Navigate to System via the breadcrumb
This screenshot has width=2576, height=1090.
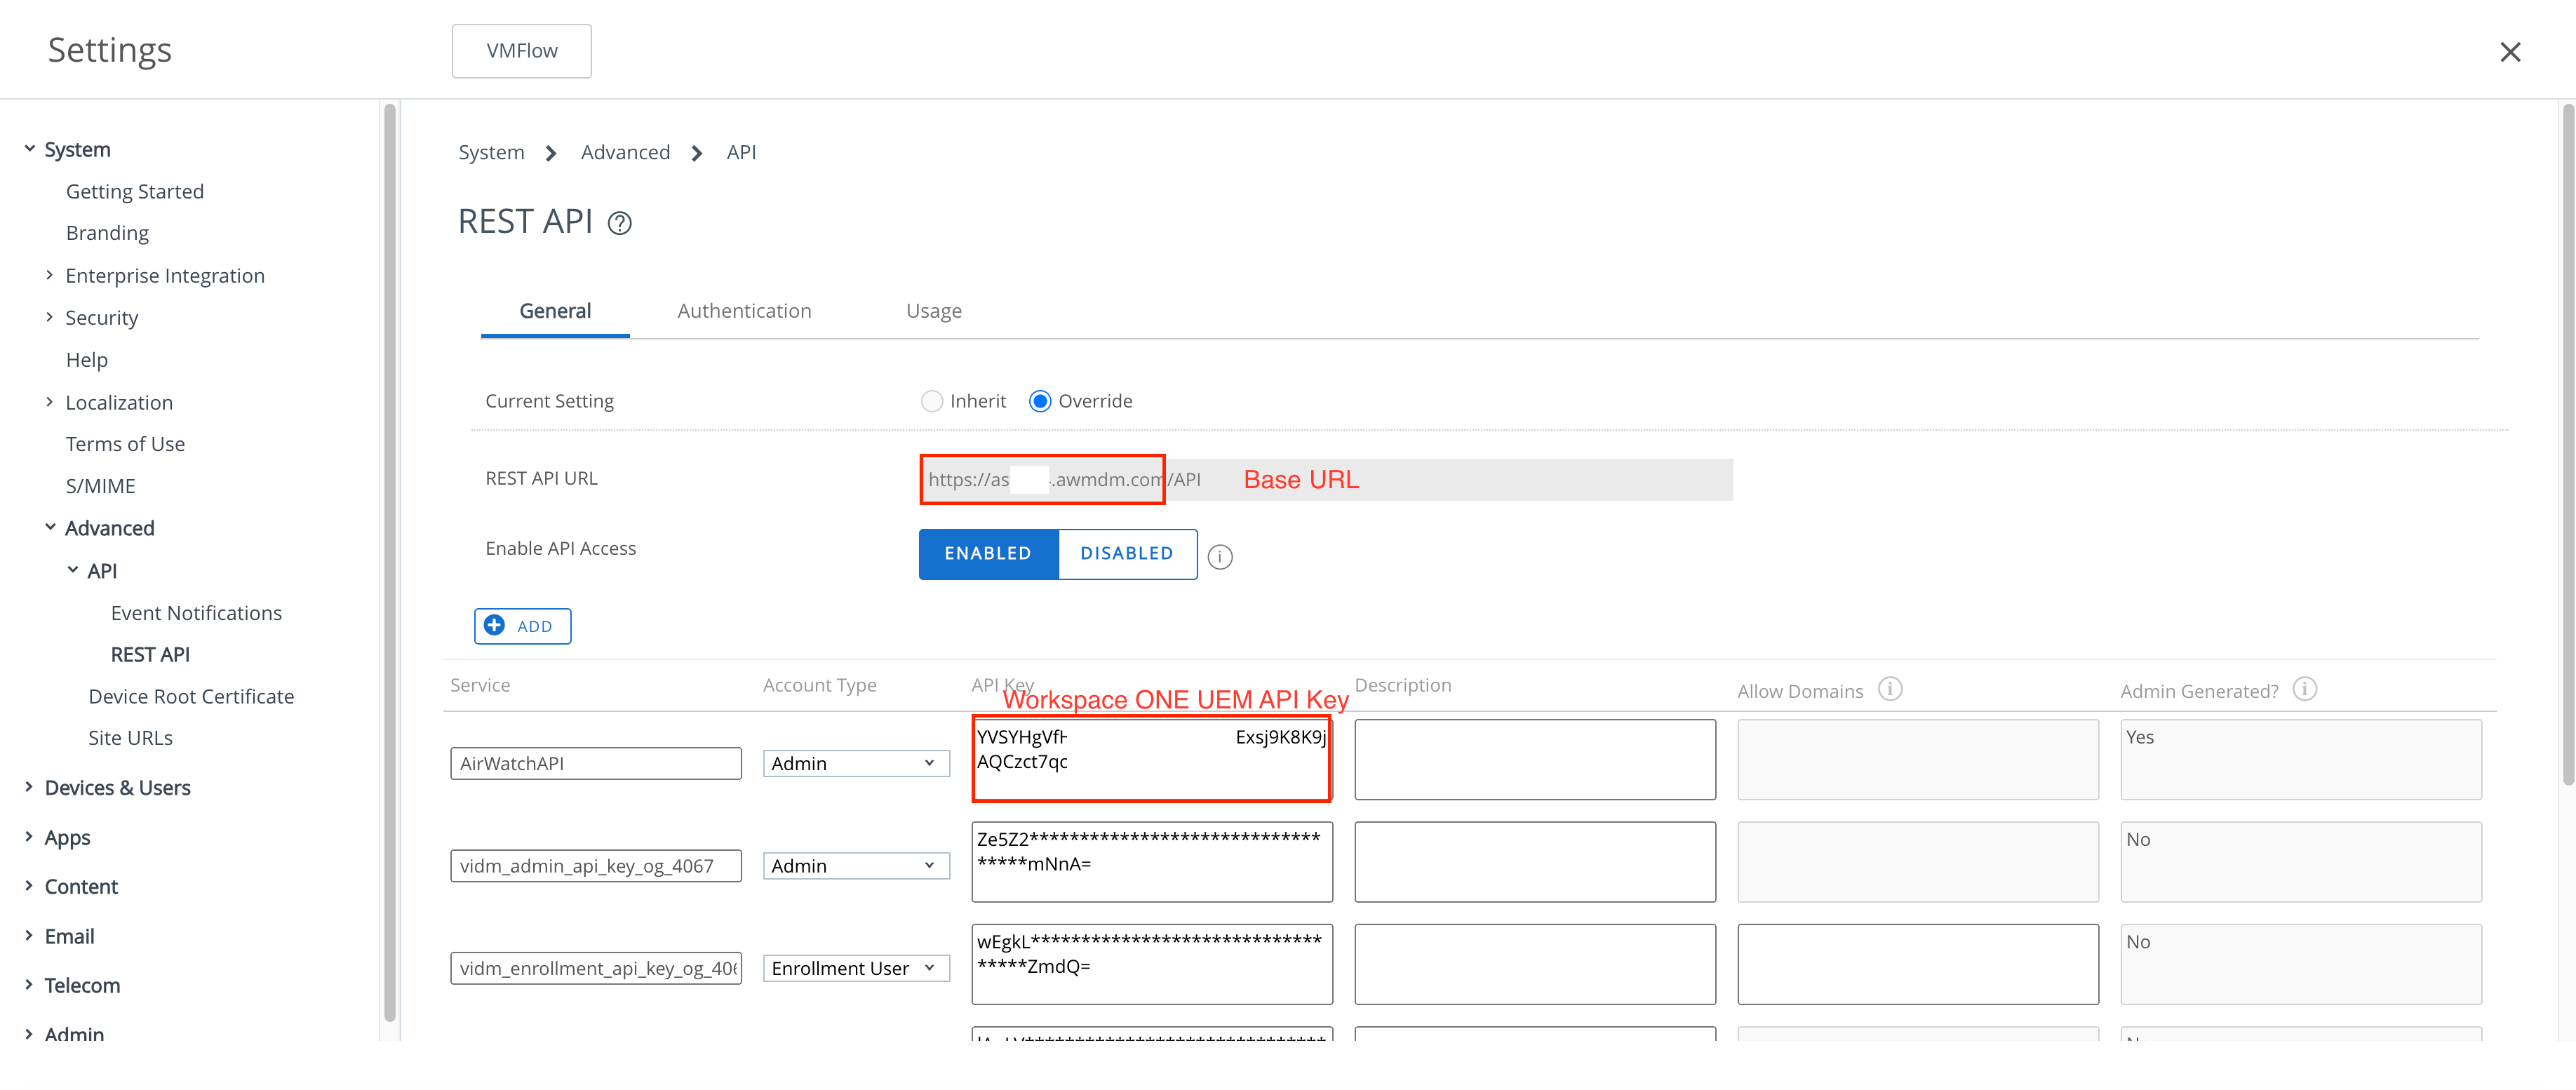click(x=491, y=152)
